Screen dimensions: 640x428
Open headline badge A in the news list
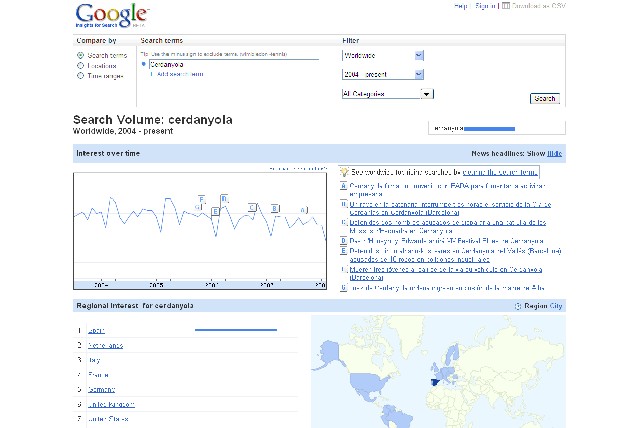point(344,186)
